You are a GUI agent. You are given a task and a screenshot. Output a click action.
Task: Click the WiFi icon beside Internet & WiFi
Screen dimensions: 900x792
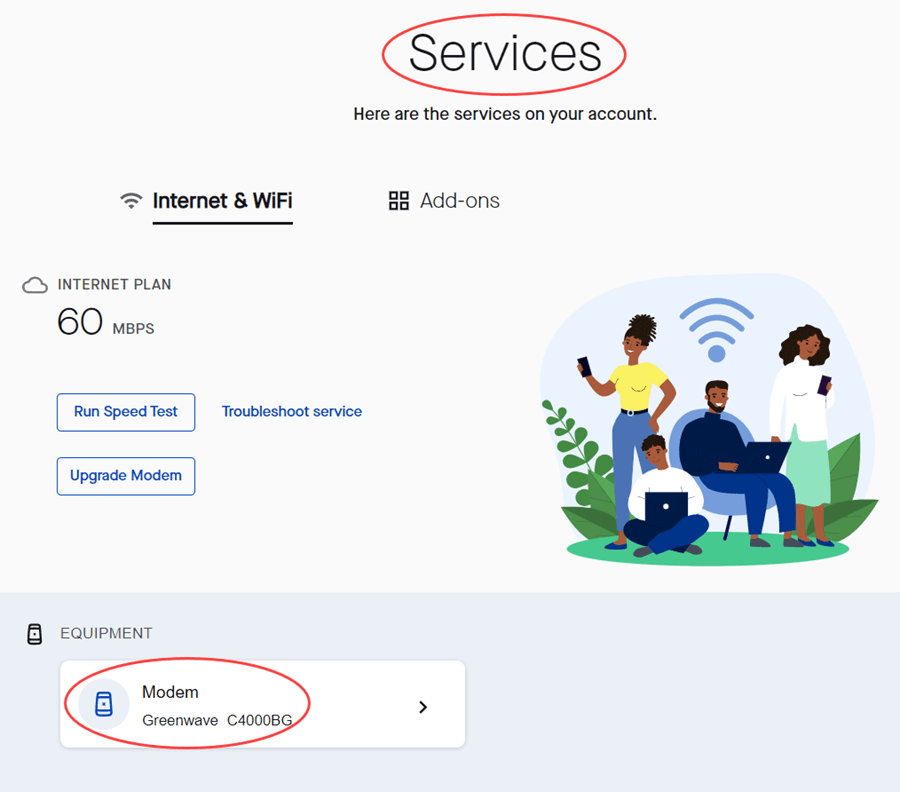click(x=131, y=201)
